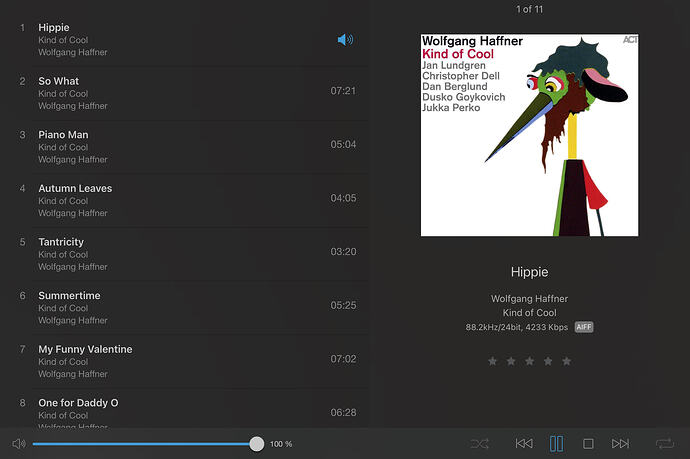Stop playback with the square button

[588, 444]
